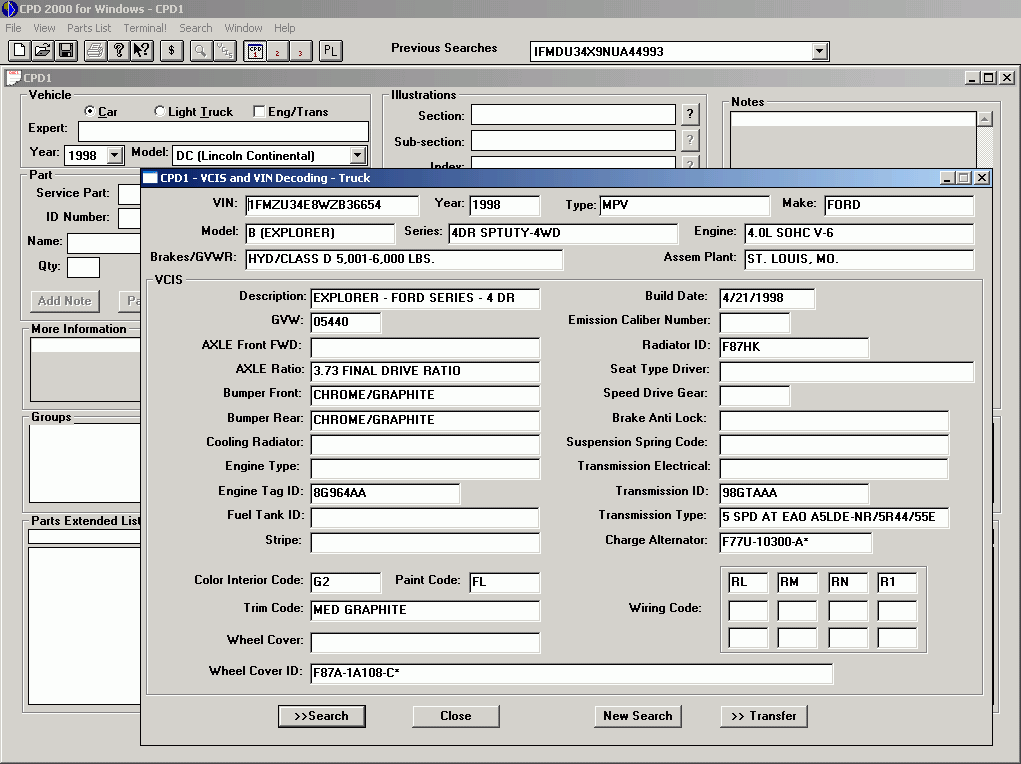Expand the Model dropdown

(357, 155)
